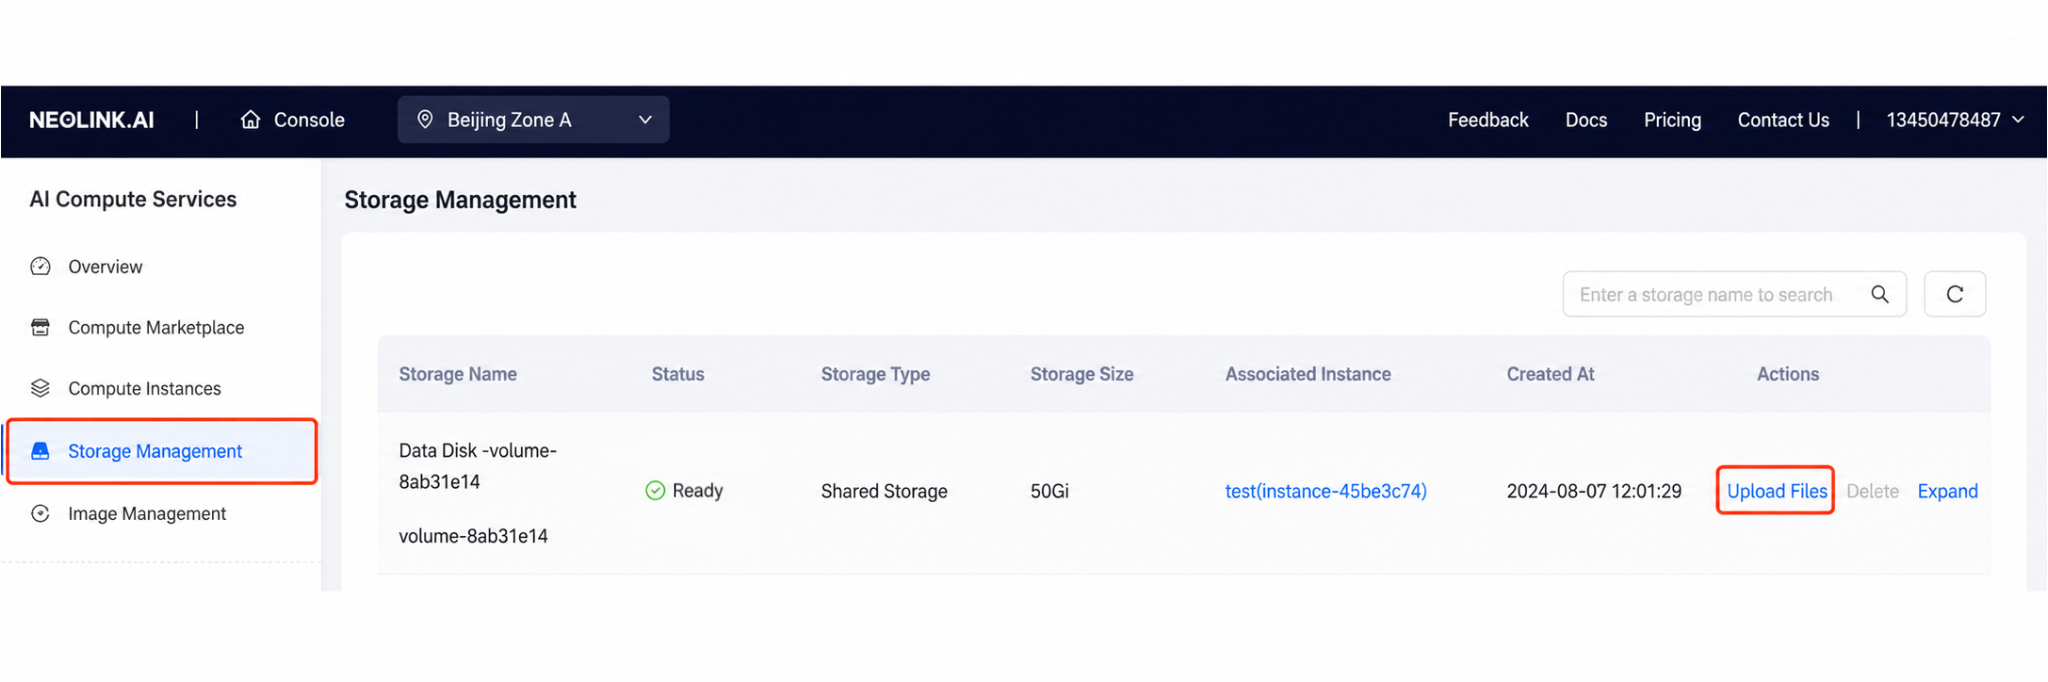Screen dimensions: 2048x682
Task: Click the AI Compute Services sidebar title
Action: point(133,199)
